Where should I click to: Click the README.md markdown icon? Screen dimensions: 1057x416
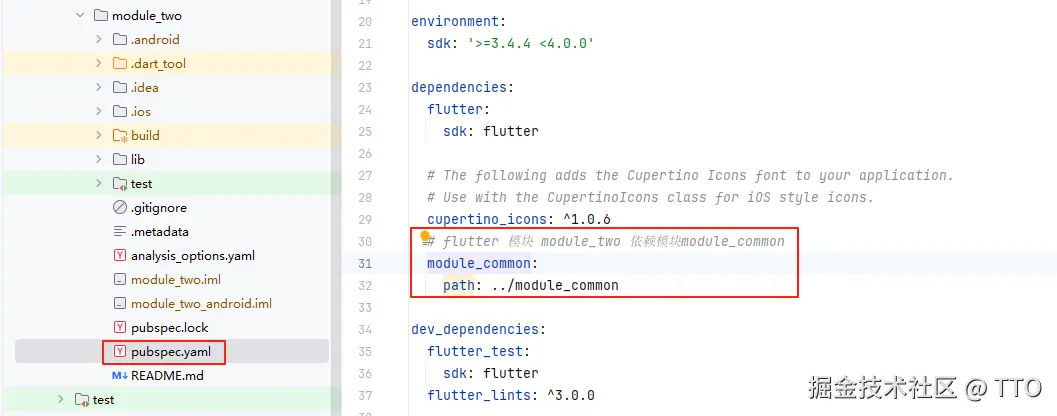[120, 376]
